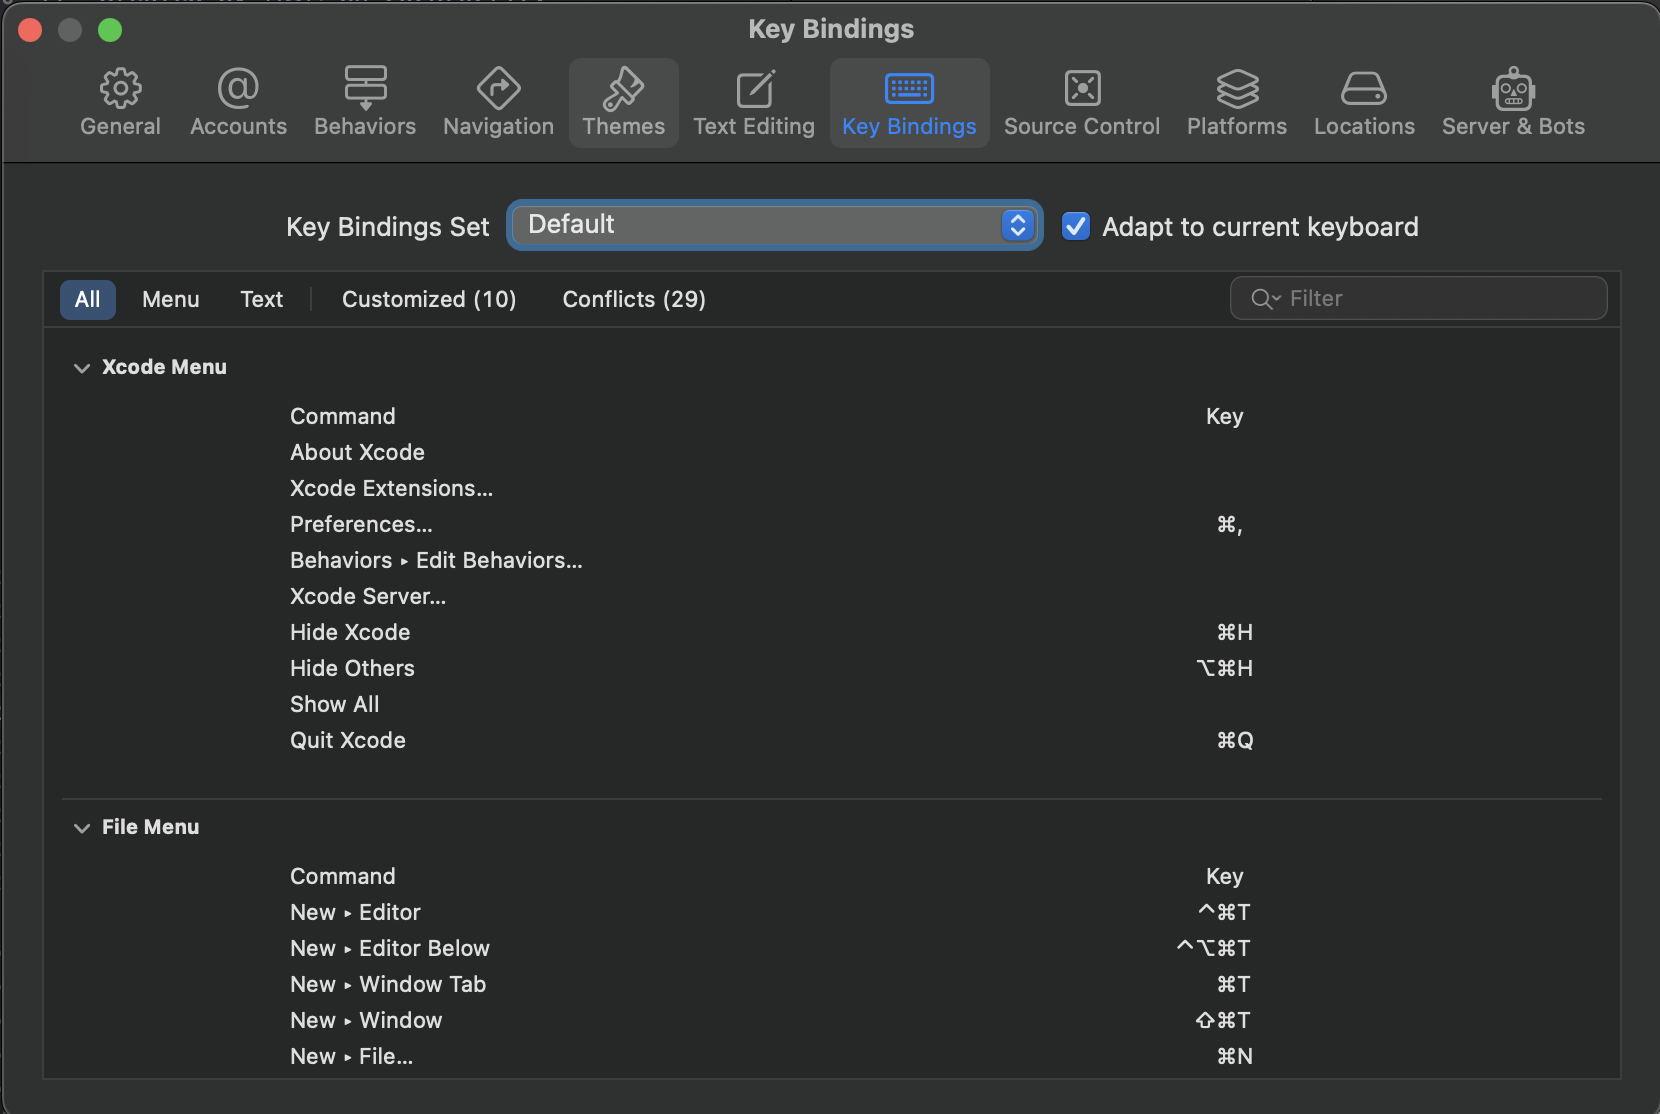
Task: Select the Text filter tab
Action: [x=262, y=299]
